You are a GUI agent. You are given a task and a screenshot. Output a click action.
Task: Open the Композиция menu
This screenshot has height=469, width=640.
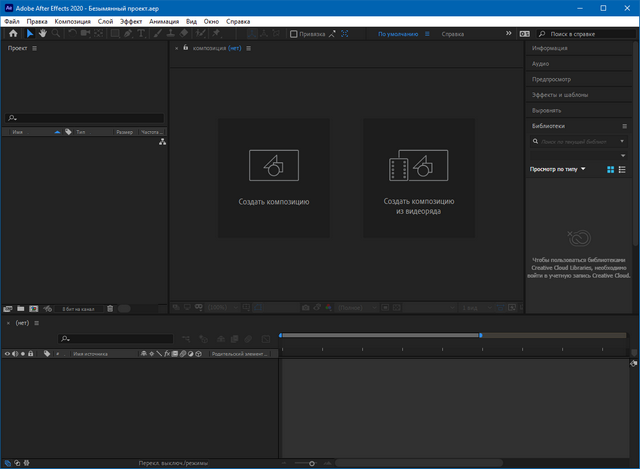(x=72, y=20)
